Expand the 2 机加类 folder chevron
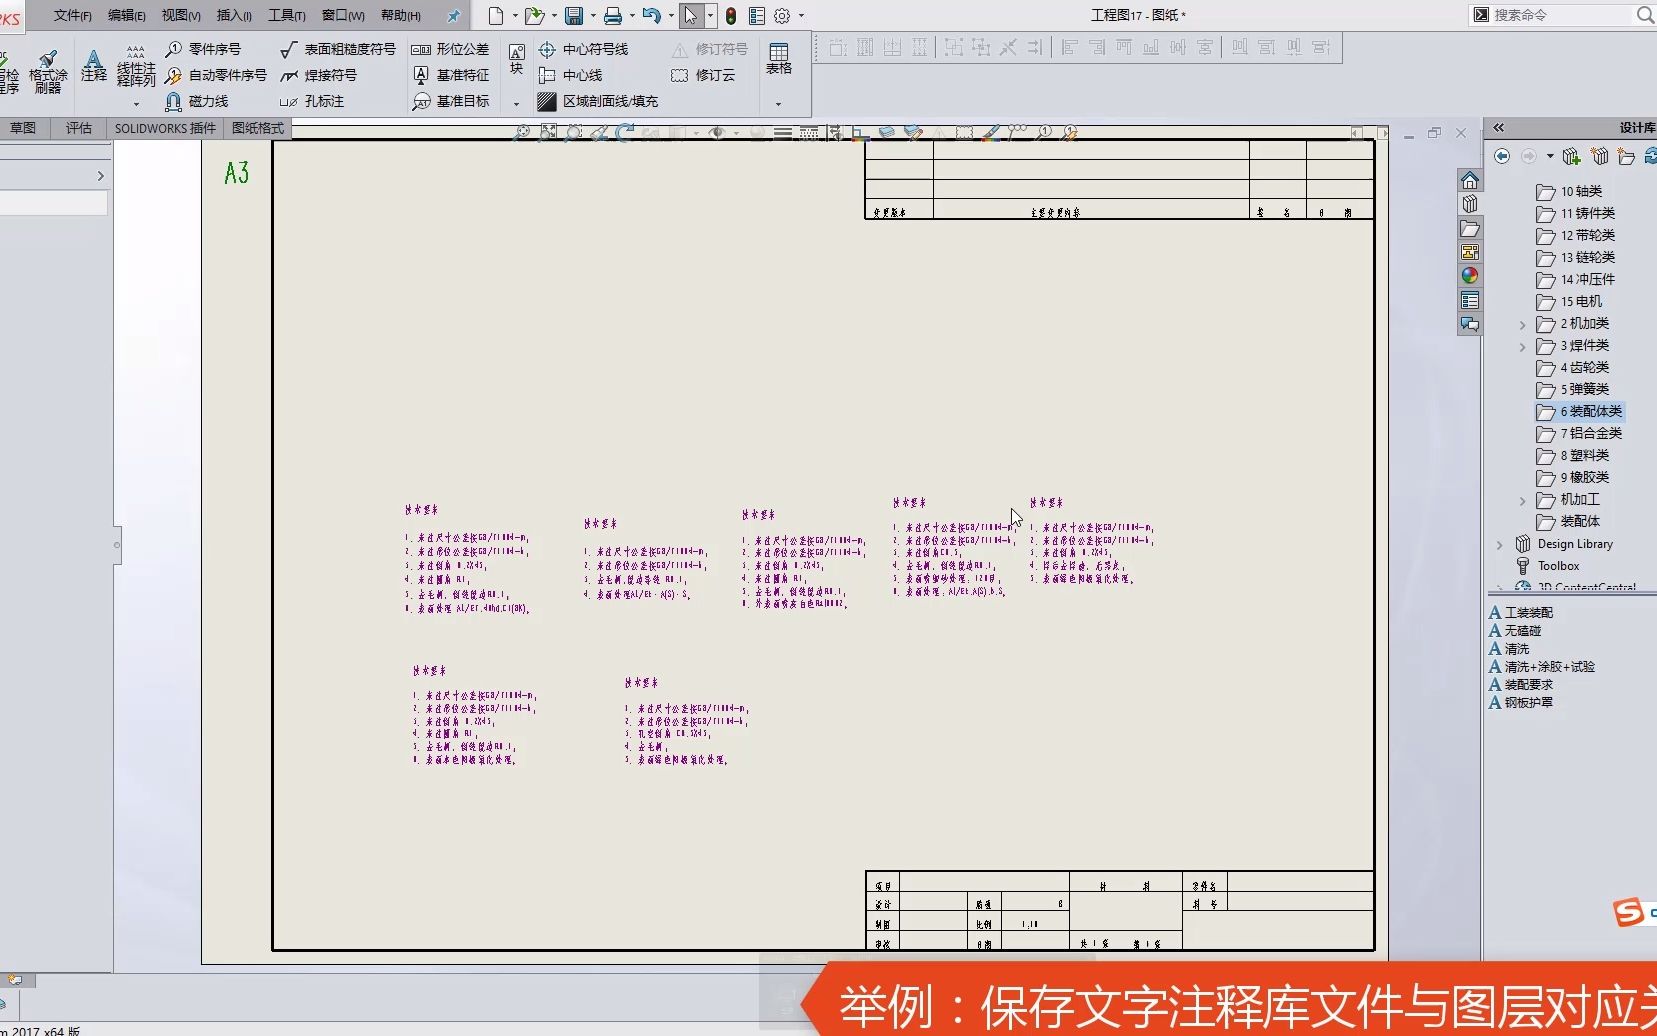The image size is (1657, 1036). coord(1522,324)
